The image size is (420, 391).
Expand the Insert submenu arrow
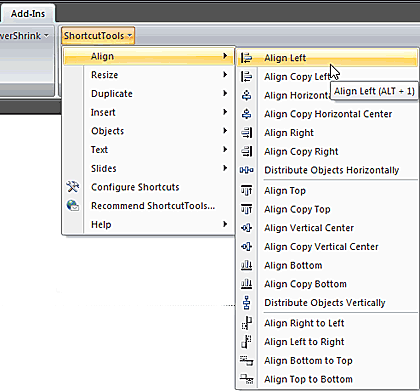(225, 112)
